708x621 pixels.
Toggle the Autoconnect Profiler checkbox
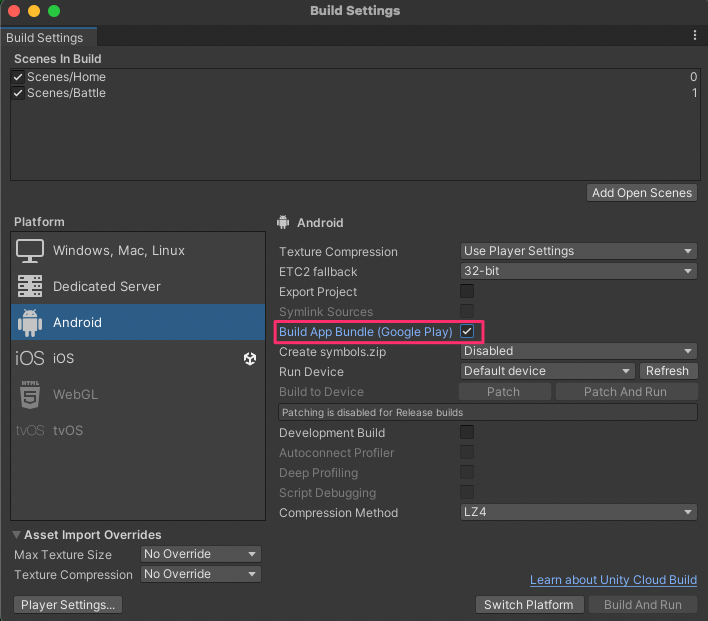[x=467, y=452]
